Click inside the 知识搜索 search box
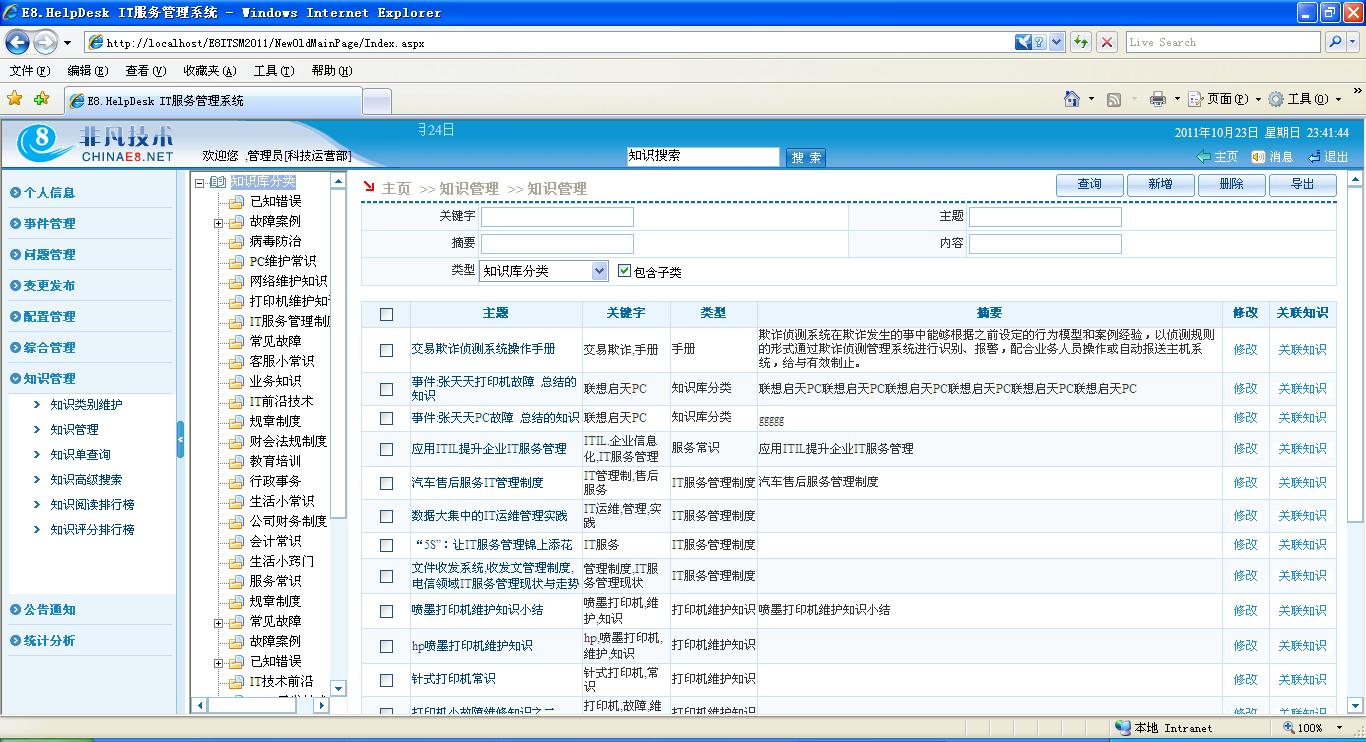The image size is (1366, 742). coord(703,156)
